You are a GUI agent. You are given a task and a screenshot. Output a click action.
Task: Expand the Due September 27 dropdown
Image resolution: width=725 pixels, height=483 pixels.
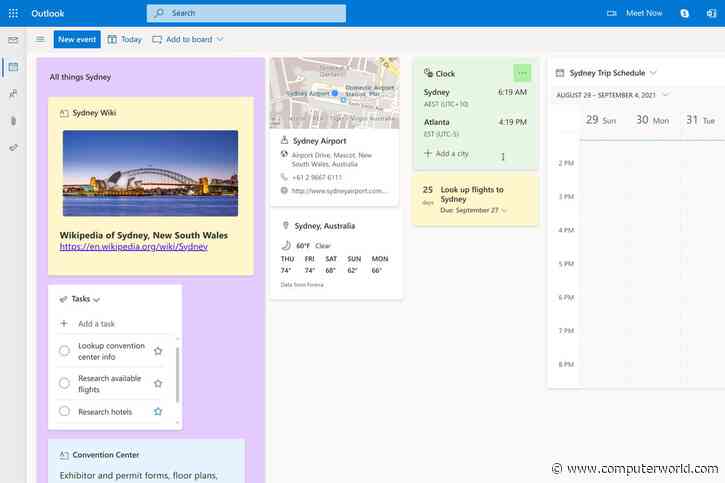pos(504,211)
